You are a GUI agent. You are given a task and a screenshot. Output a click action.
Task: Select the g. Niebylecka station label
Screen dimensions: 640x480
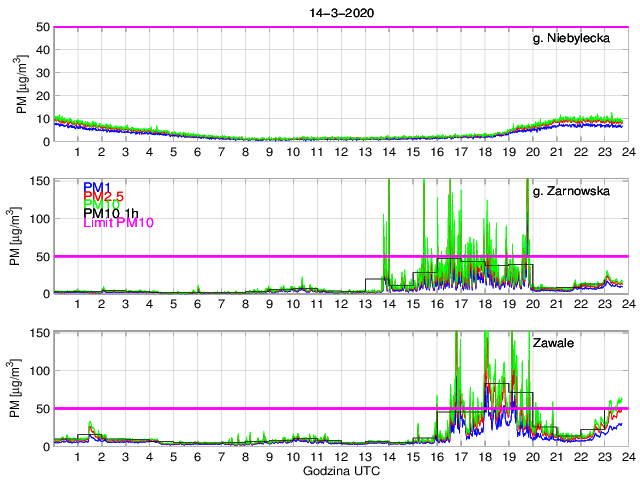(x=570, y=39)
